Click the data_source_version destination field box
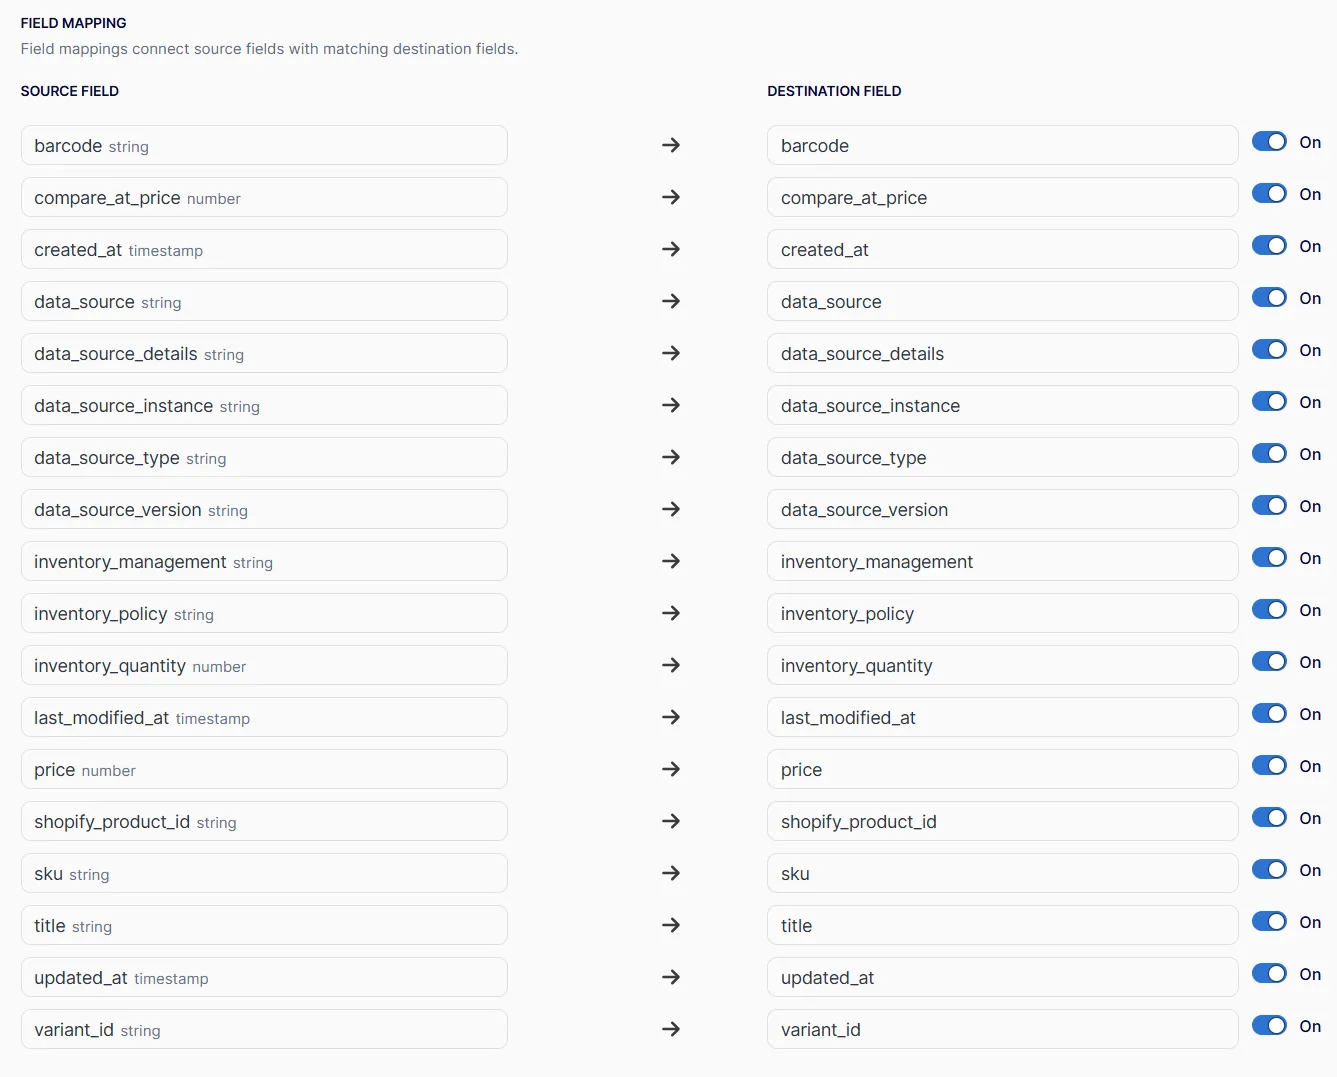Screen dimensions: 1337x1077 click(x=1003, y=509)
